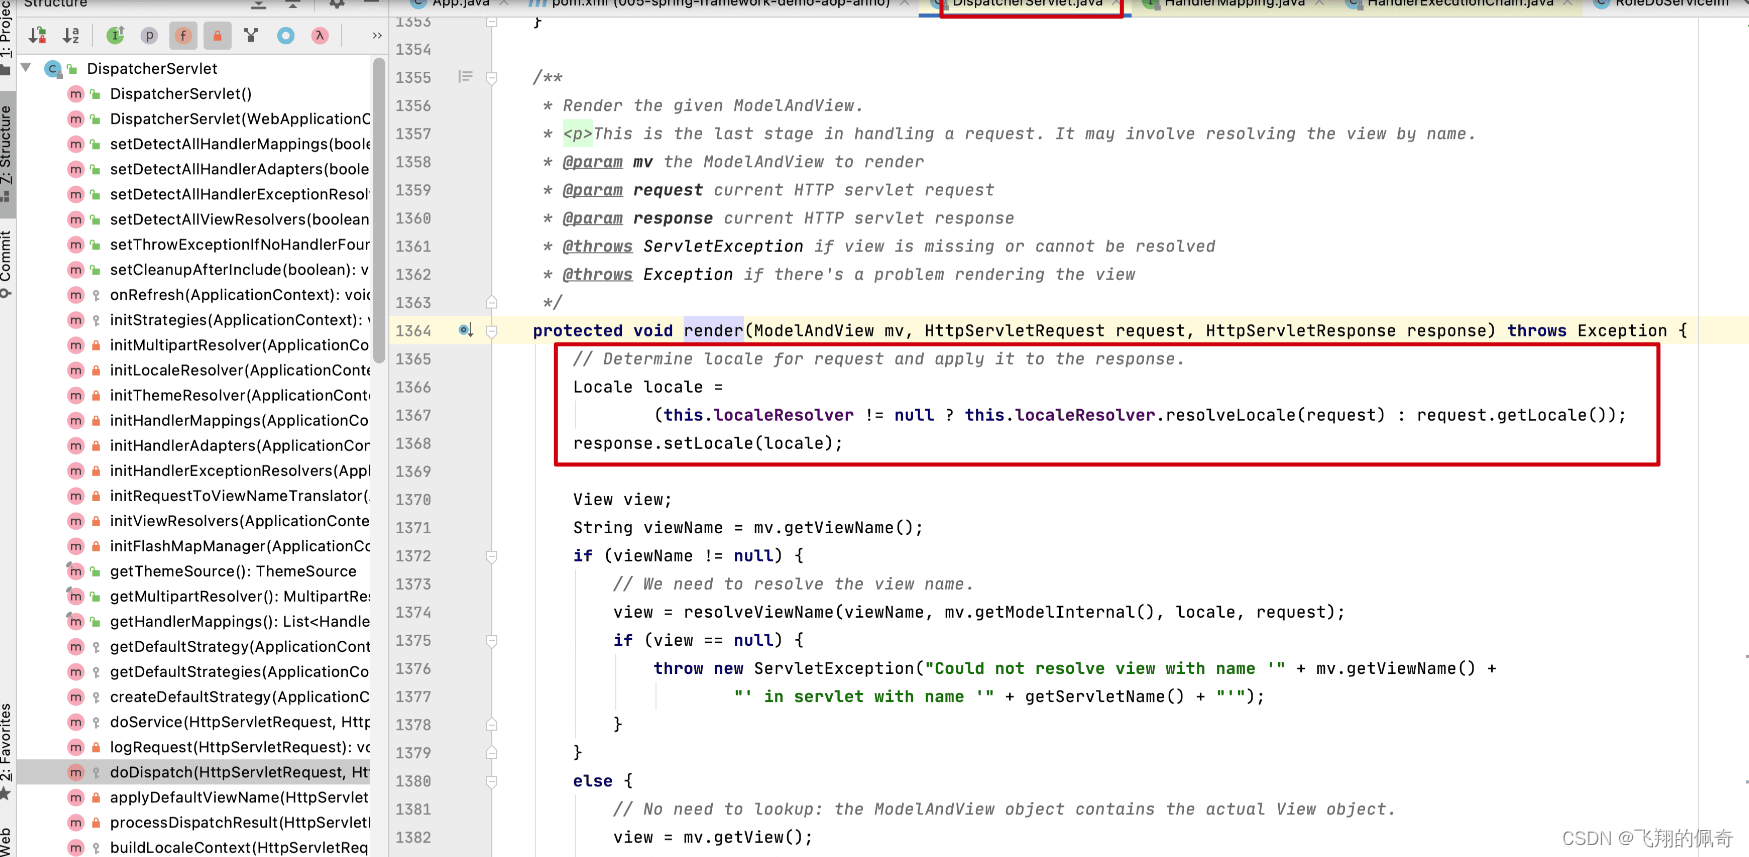Screen dimensions: 1749x857
Task: Click method icon beside buildLocaleContext
Action: [76, 847]
